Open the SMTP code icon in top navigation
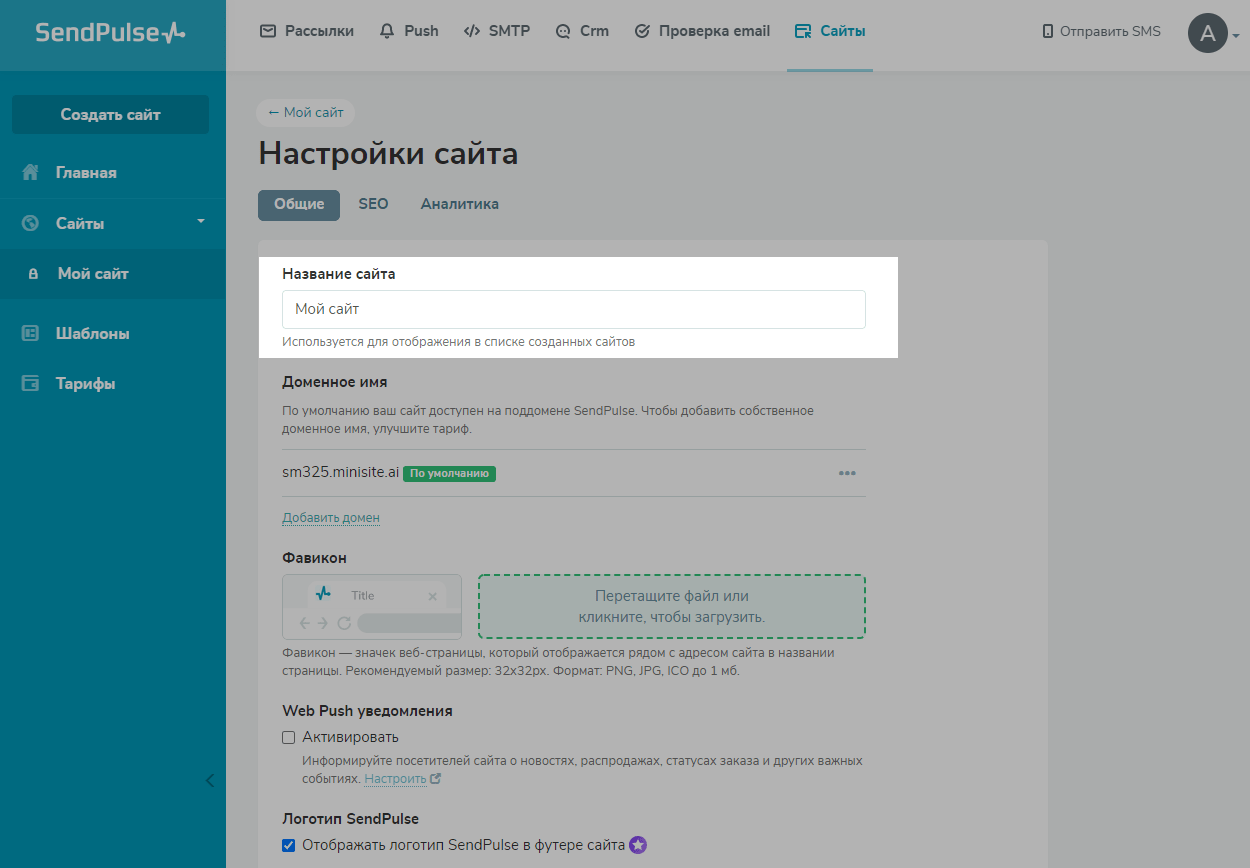The width and height of the screenshot is (1250, 868). click(471, 31)
